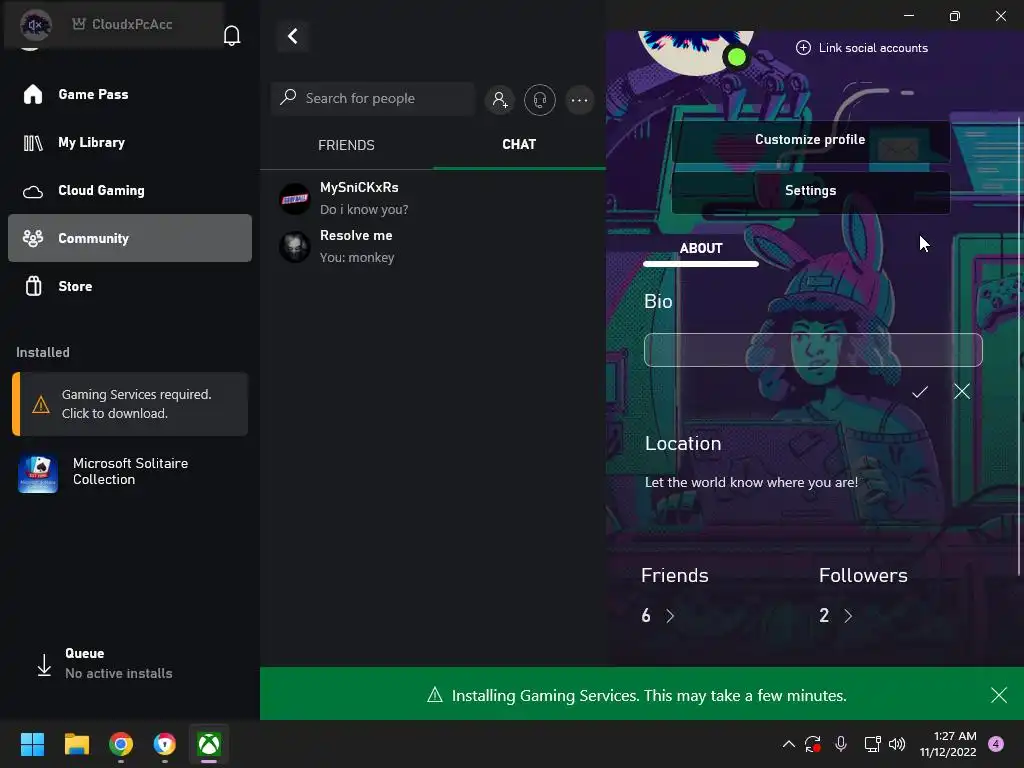Expand Followers list chevron

pos(848,616)
